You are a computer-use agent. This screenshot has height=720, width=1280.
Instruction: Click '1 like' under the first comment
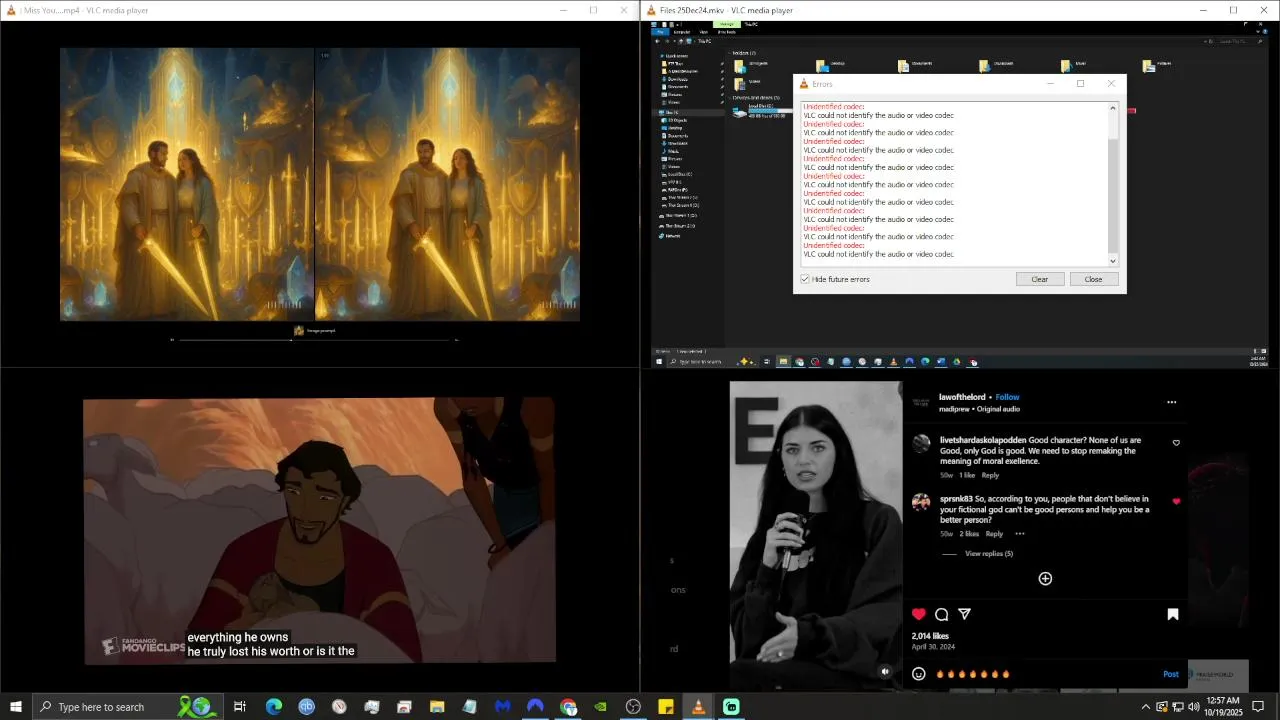pos(967,475)
